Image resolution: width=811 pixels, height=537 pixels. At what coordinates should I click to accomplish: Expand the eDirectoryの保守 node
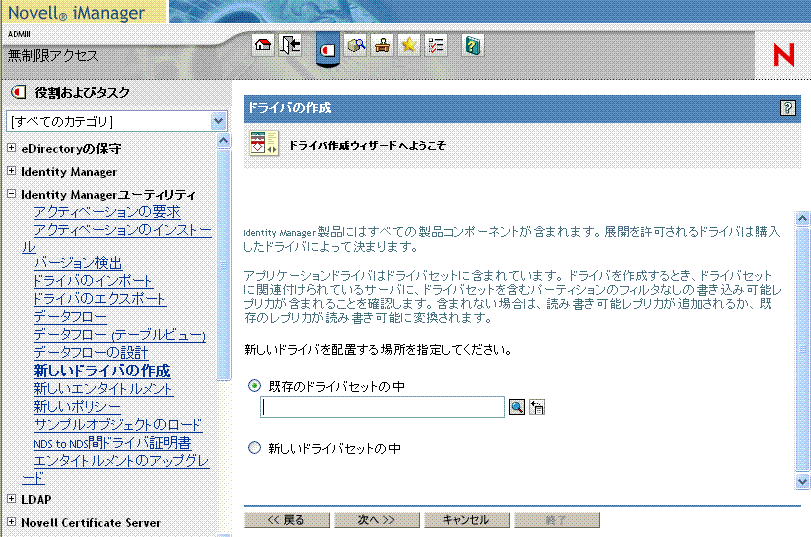pyautogui.click(x=11, y=148)
